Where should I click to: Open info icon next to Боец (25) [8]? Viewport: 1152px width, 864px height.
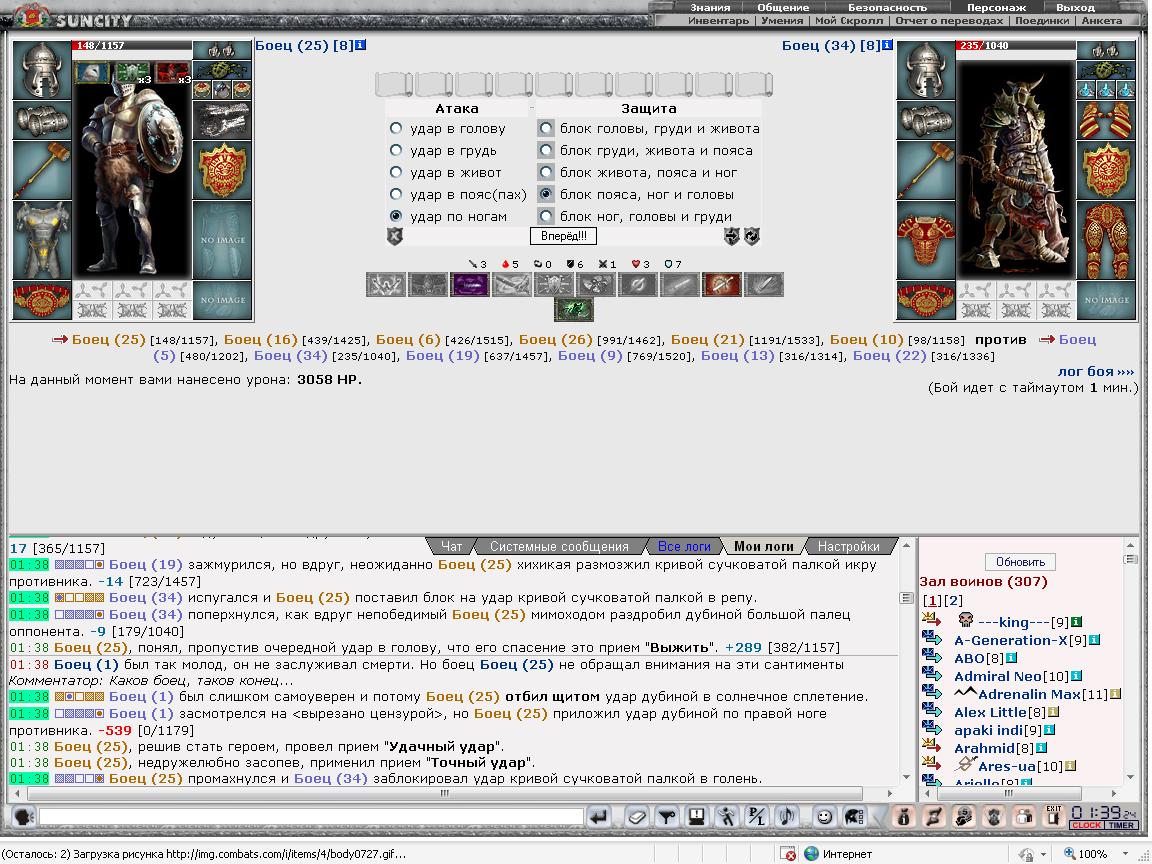coord(361,46)
